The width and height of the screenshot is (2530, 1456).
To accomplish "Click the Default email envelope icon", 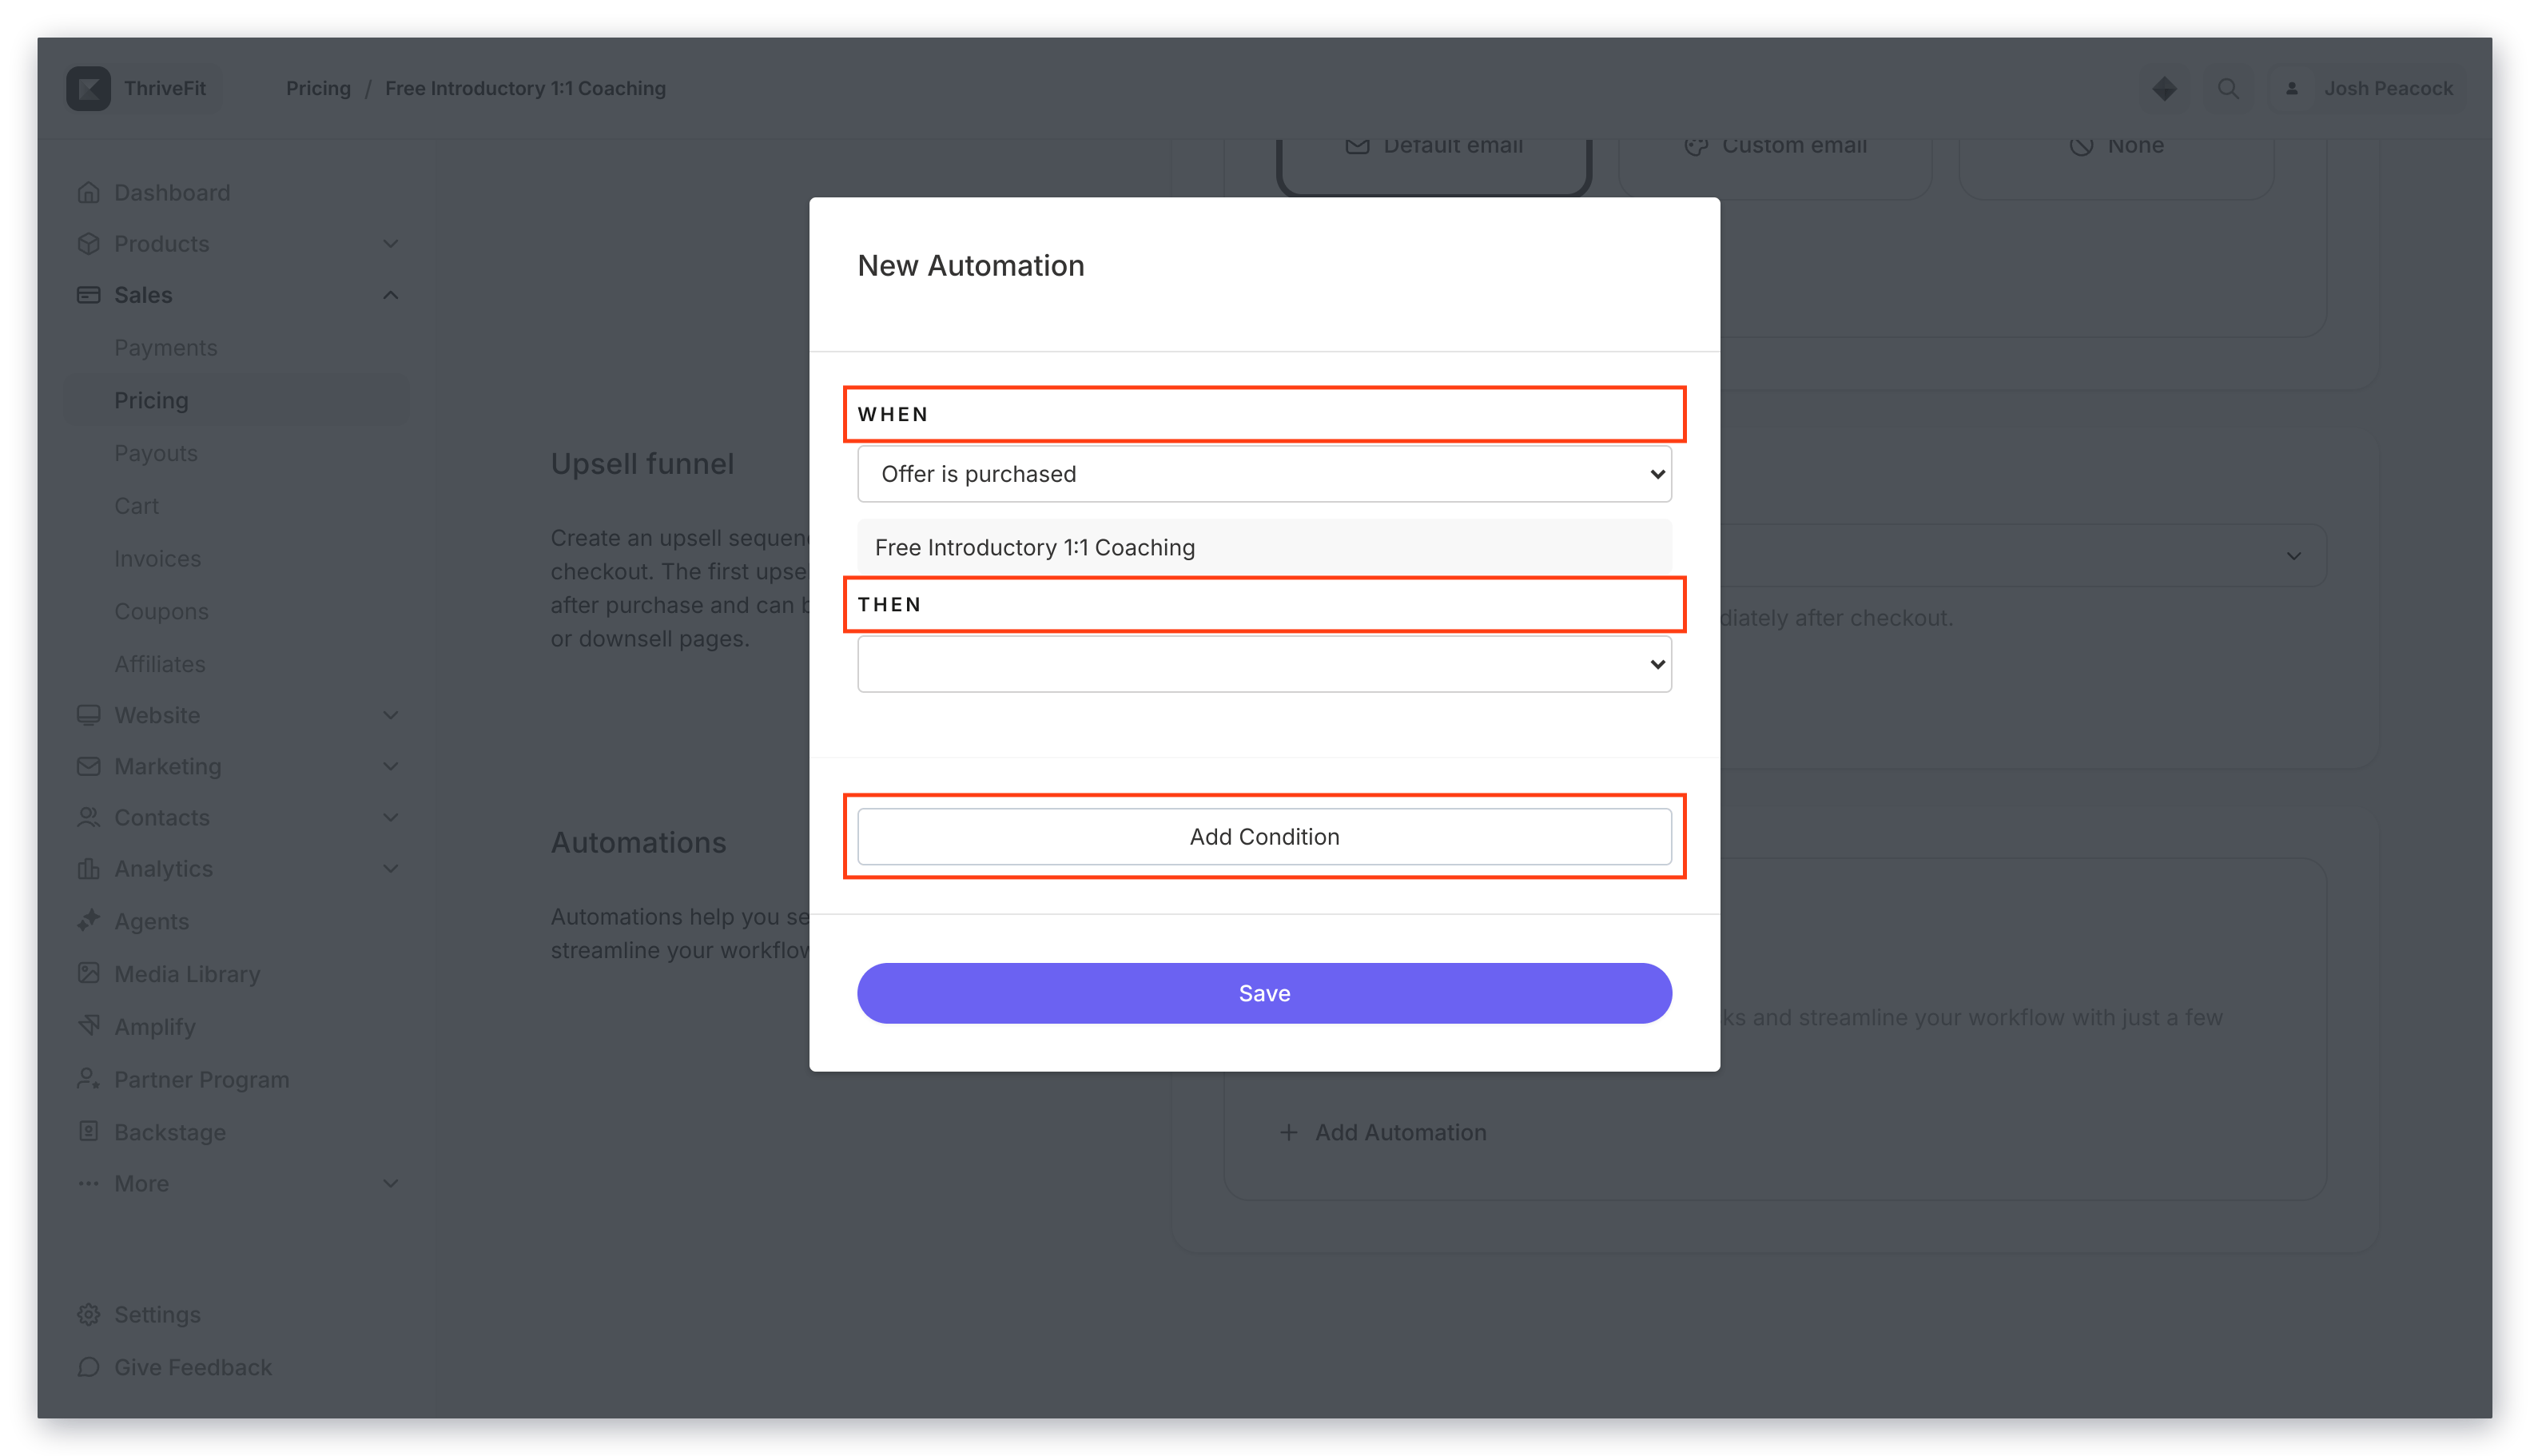I will pos(1356,146).
